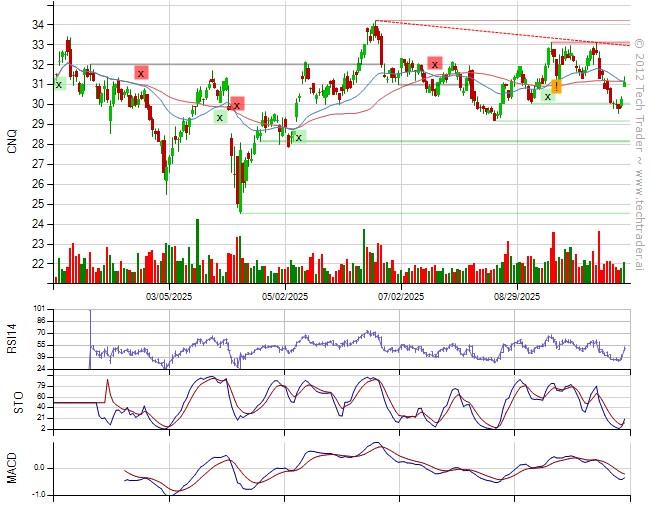The image size is (657, 514).
Task: Click the 08/29/2025 date label
Action: pos(515,297)
